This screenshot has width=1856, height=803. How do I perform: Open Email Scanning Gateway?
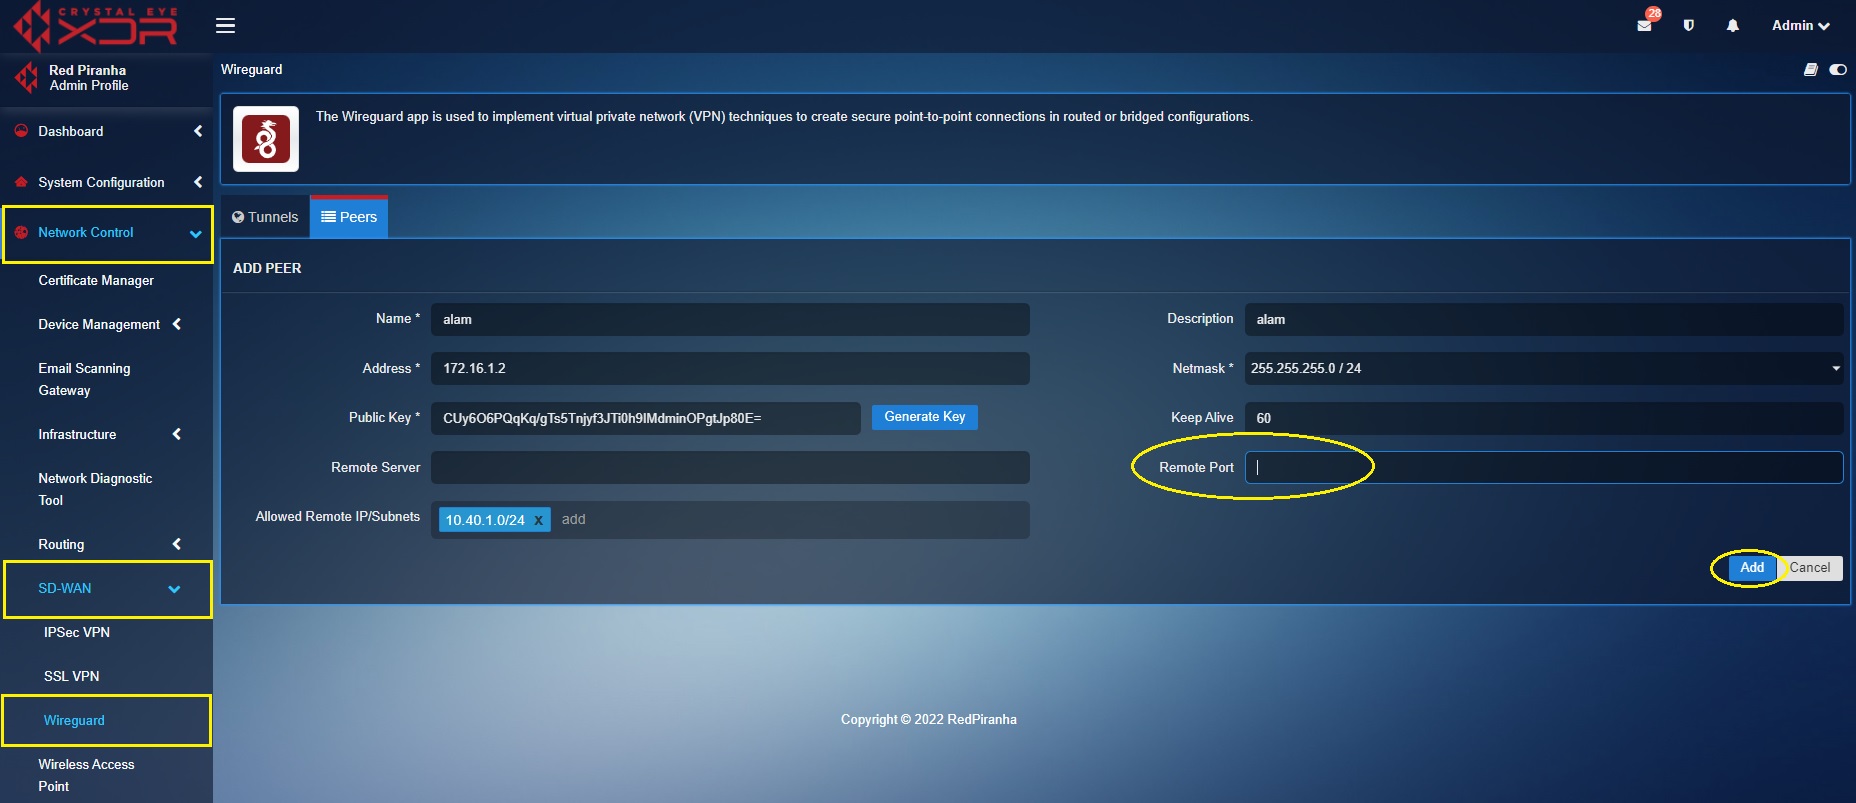coord(84,379)
